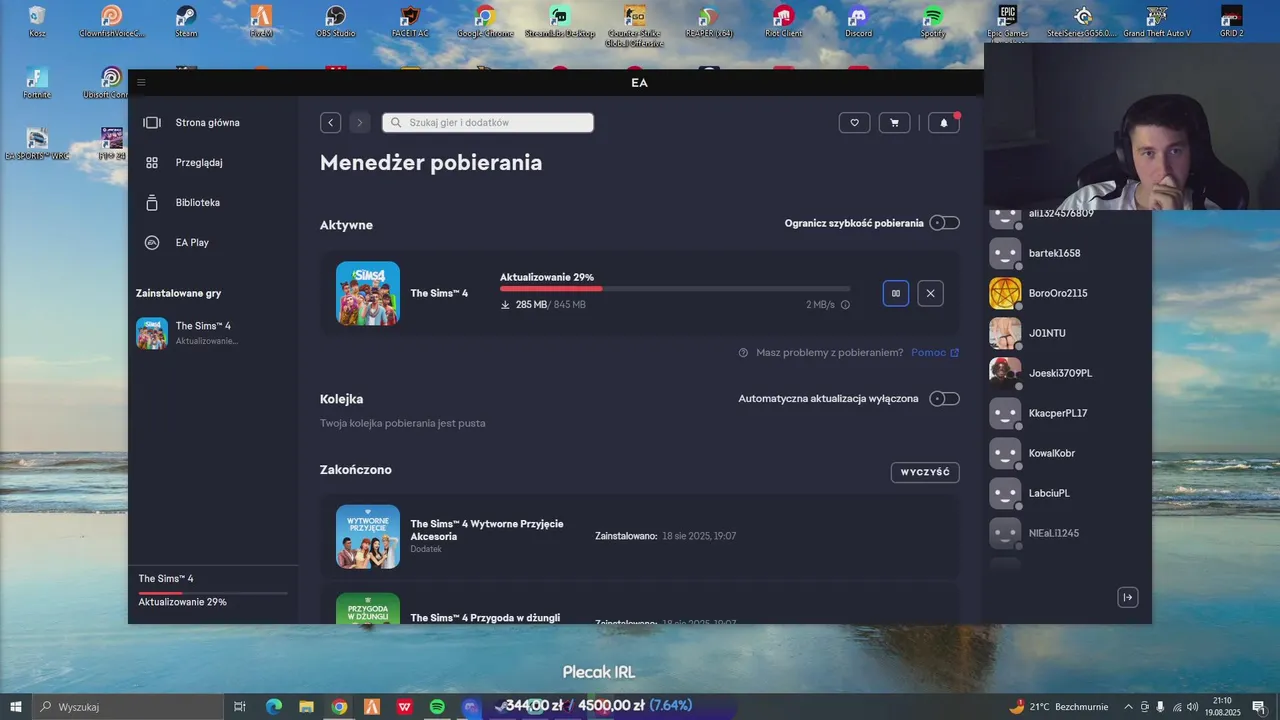Screen dimensions: 1280x720
Task: Click The Sims 4 update progress bar
Action: [675, 289]
